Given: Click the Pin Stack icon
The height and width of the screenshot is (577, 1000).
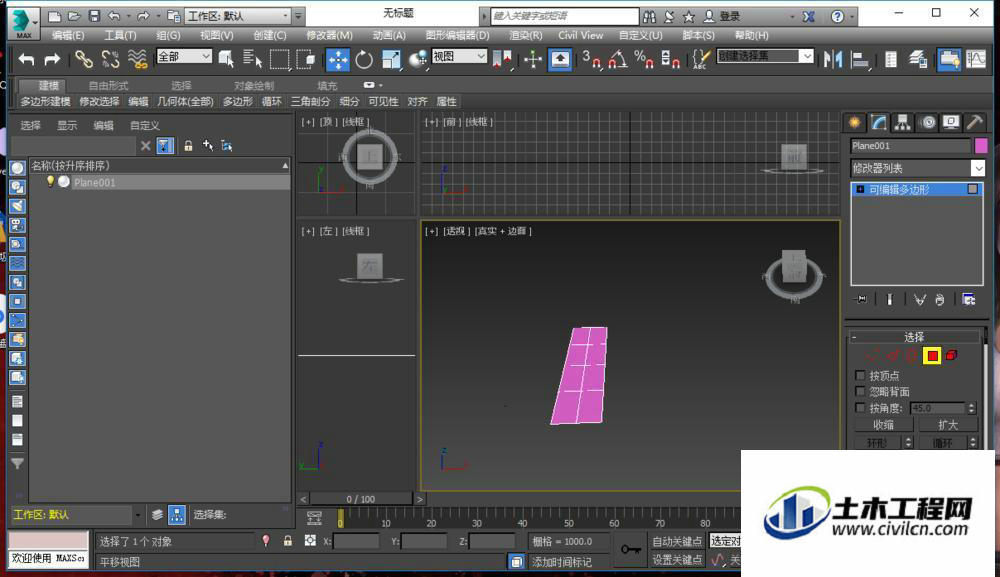Looking at the screenshot, I should click(861, 299).
